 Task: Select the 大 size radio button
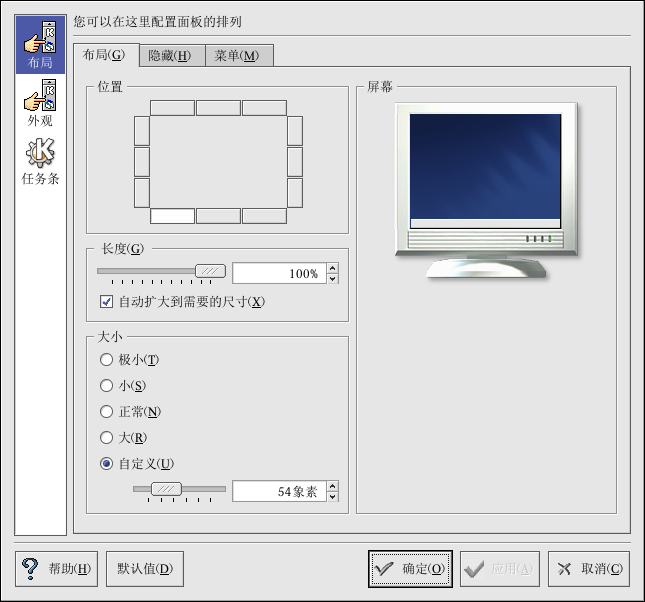coord(107,437)
